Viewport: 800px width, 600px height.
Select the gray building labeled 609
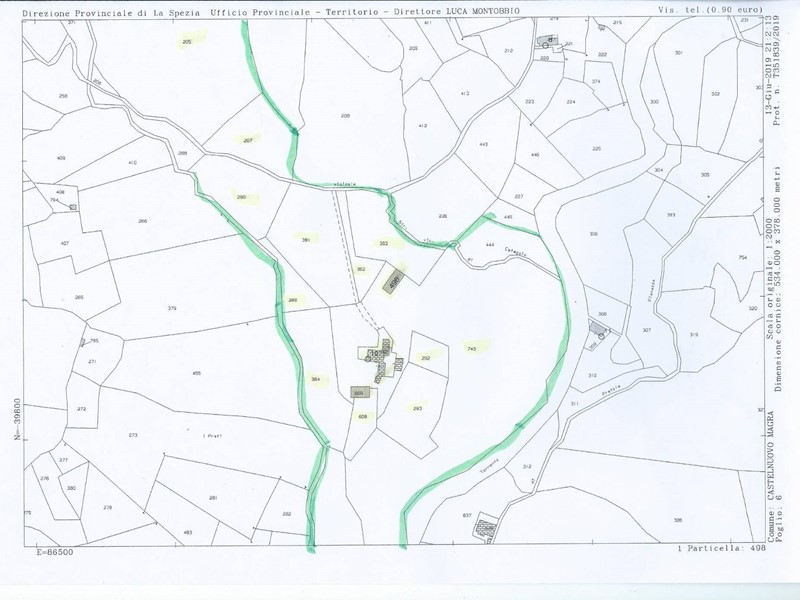click(360, 393)
